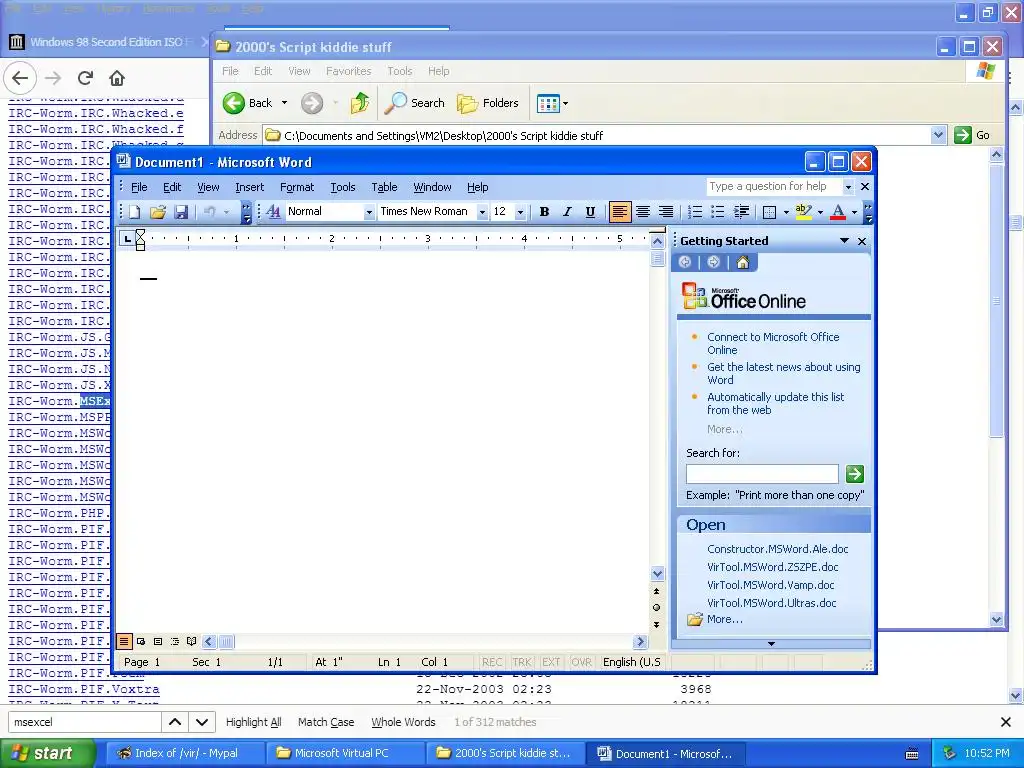
Task: Open Styles and Formatting pane icon
Action: pos(274,212)
